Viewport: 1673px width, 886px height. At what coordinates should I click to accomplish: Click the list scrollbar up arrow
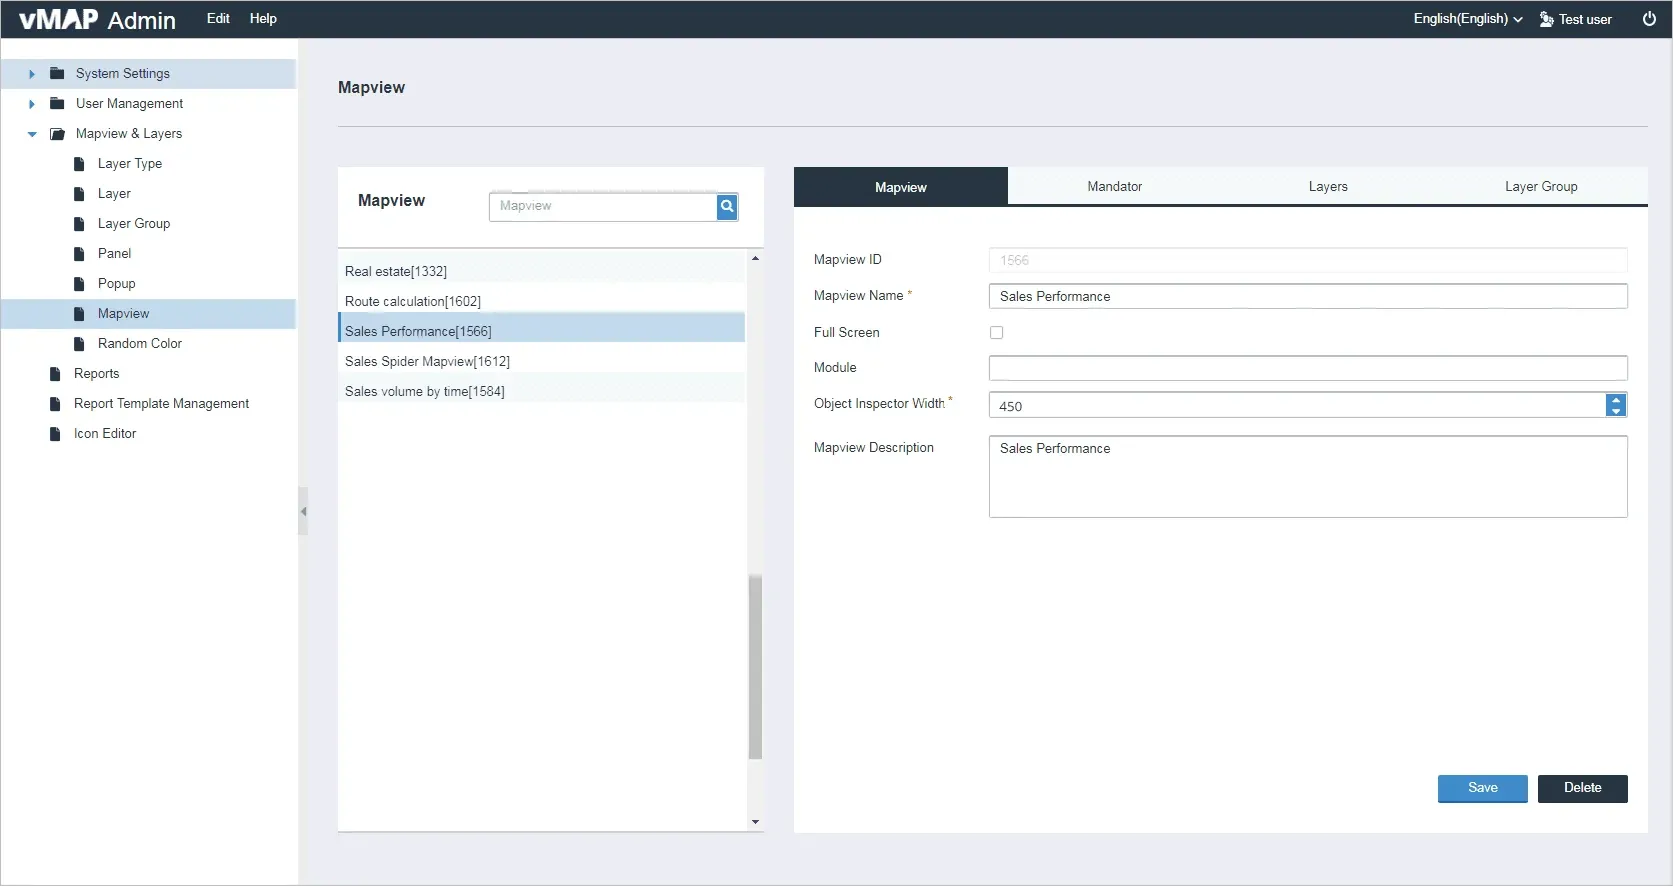click(755, 259)
